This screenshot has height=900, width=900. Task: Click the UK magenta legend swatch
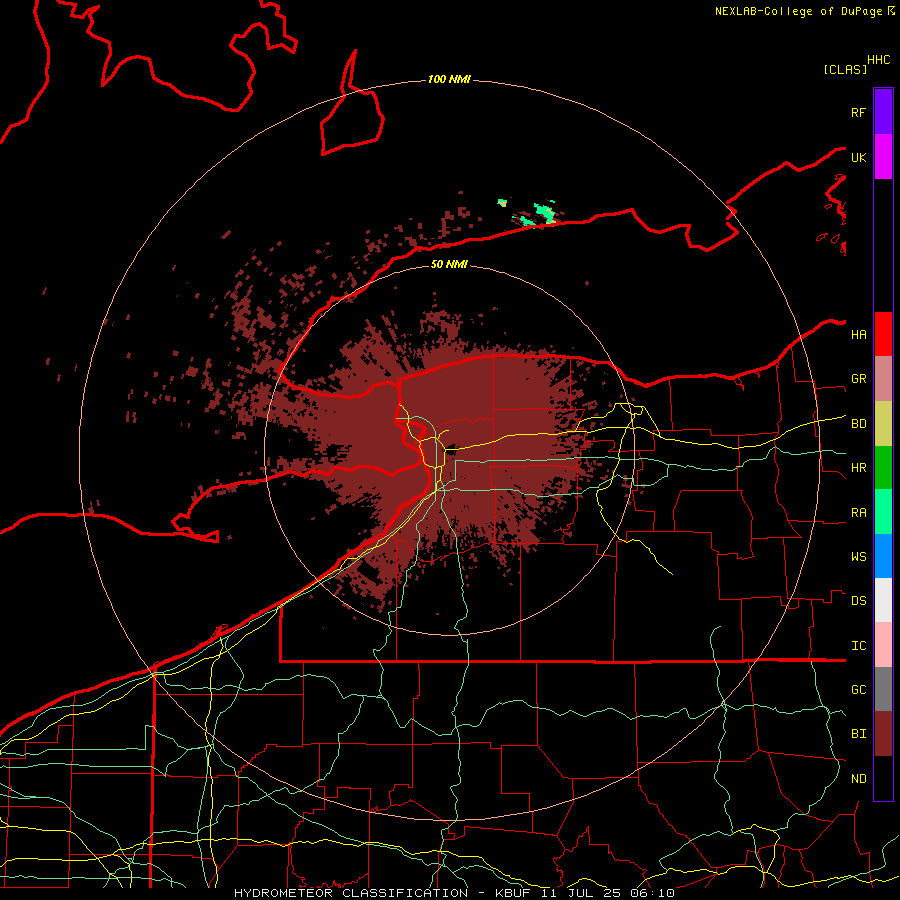(883, 157)
